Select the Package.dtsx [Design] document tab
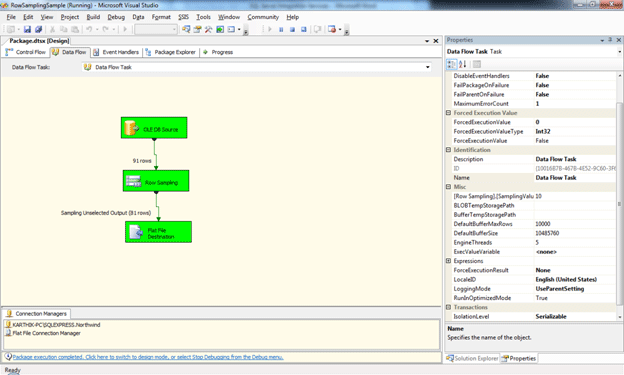 [39, 41]
